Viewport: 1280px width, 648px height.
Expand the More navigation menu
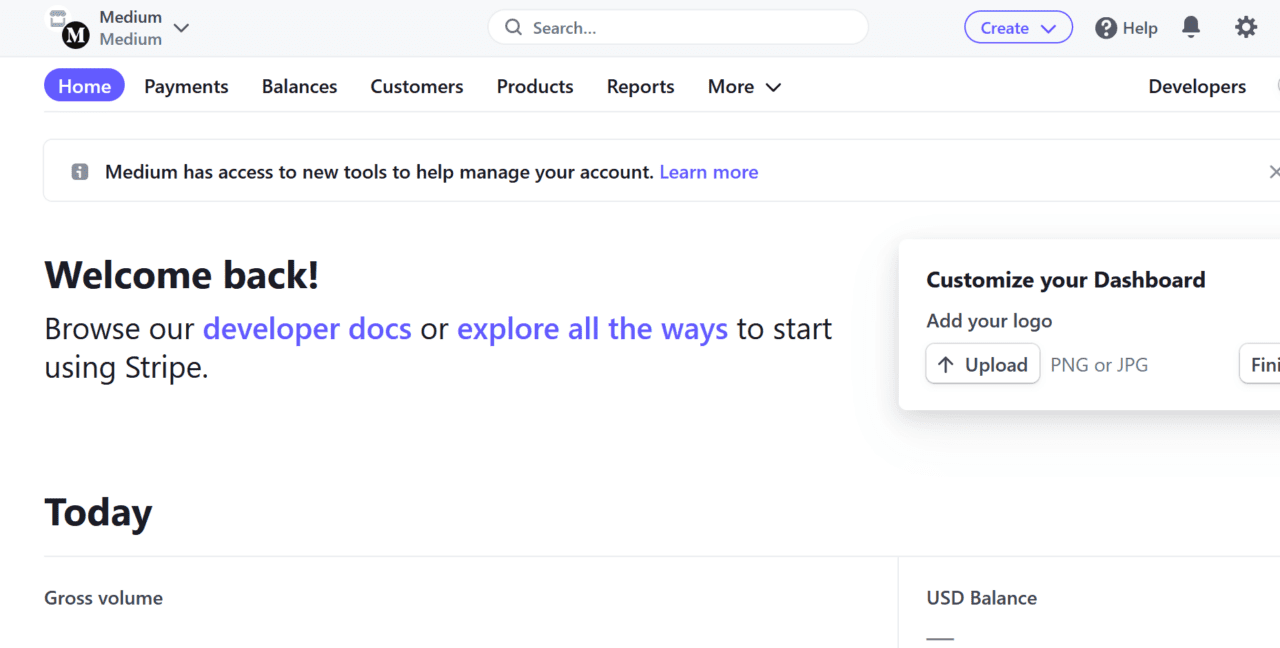tap(744, 87)
